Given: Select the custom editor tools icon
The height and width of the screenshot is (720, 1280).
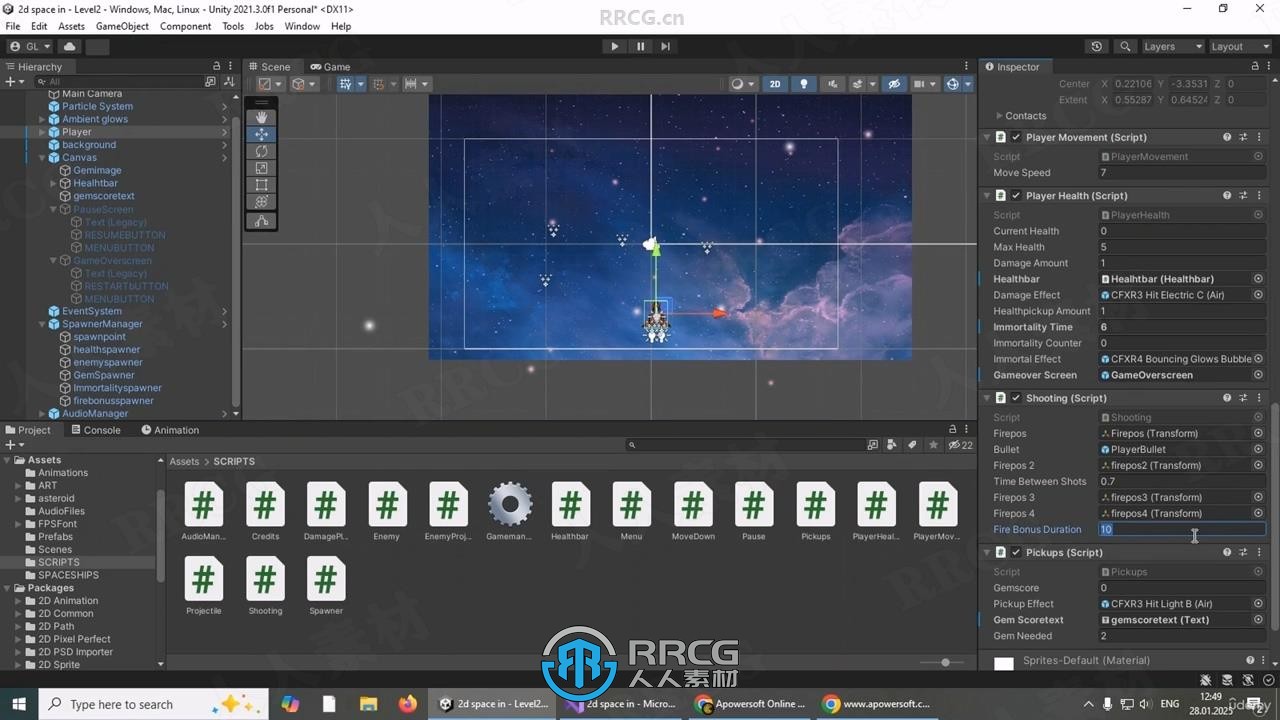Looking at the screenshot, I should pyautogui.click(x=261, y=221).
